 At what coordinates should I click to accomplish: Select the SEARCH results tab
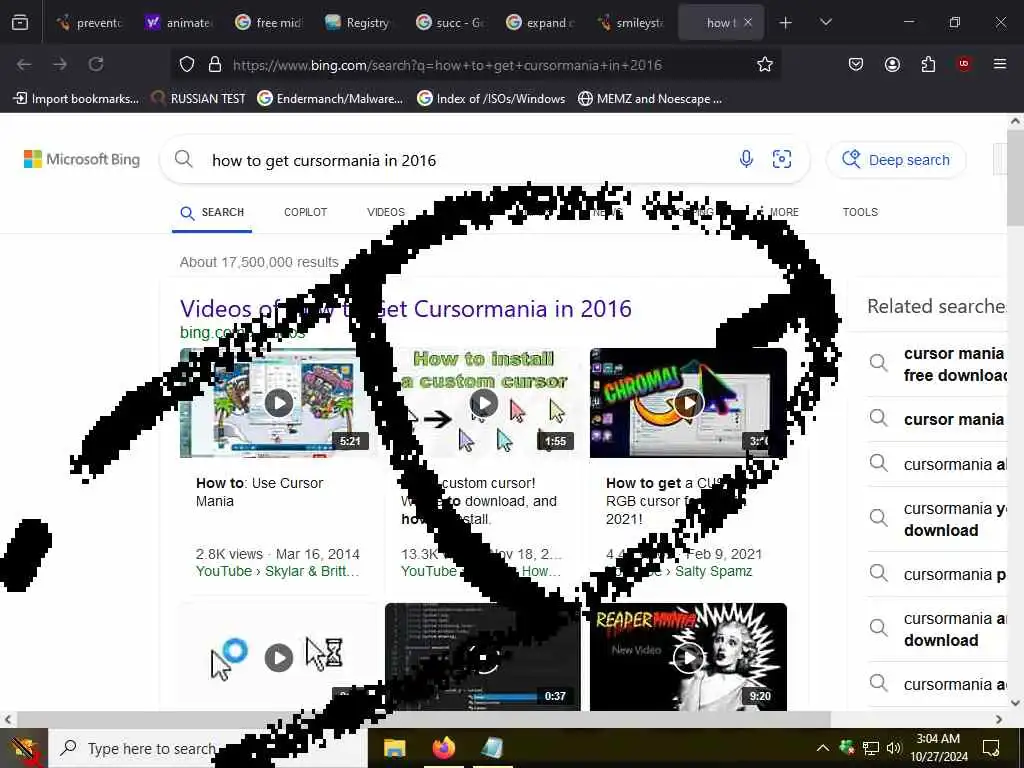[x=212, y=213]
